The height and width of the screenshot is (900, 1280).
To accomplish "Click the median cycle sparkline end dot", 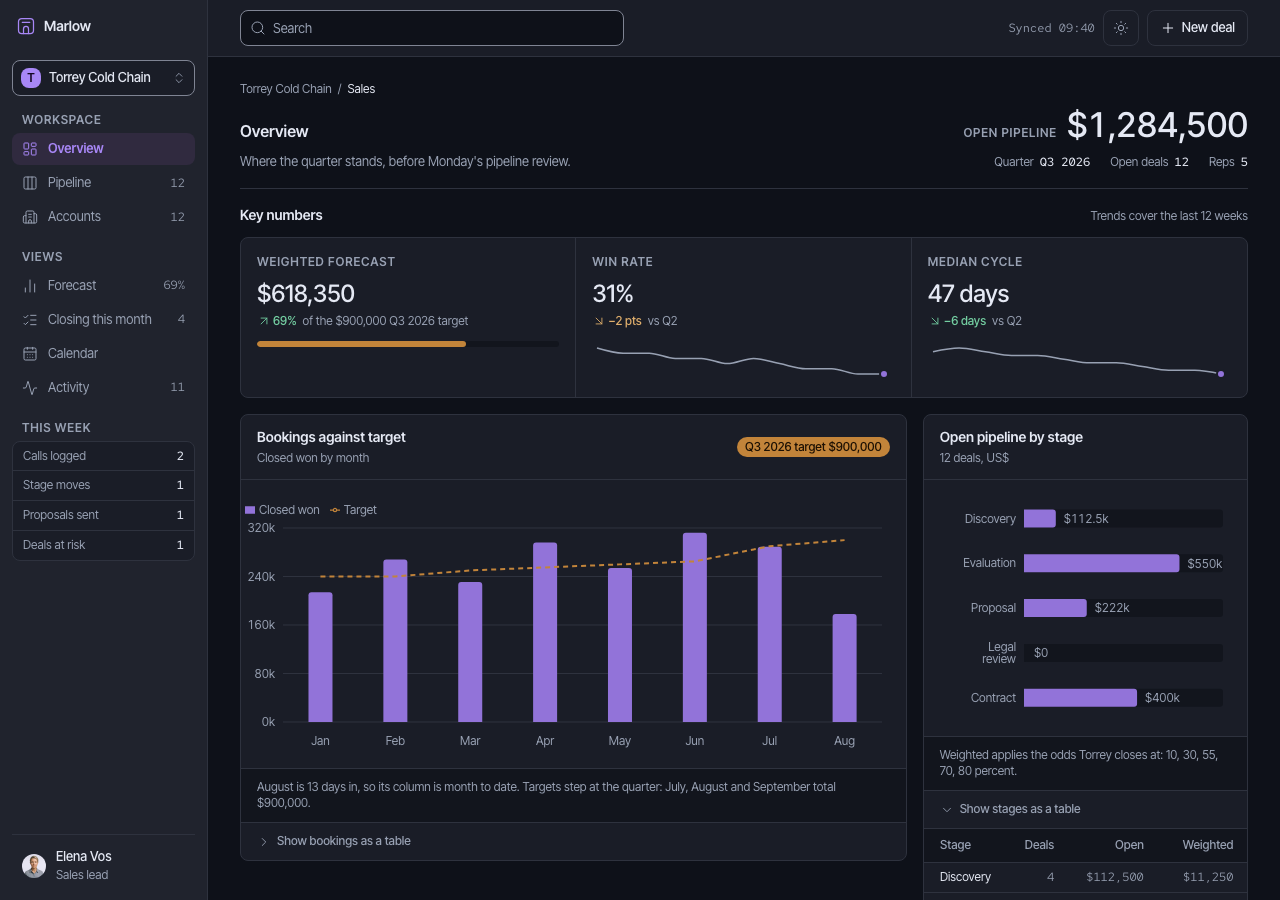I will click(x=1220, y=374).
